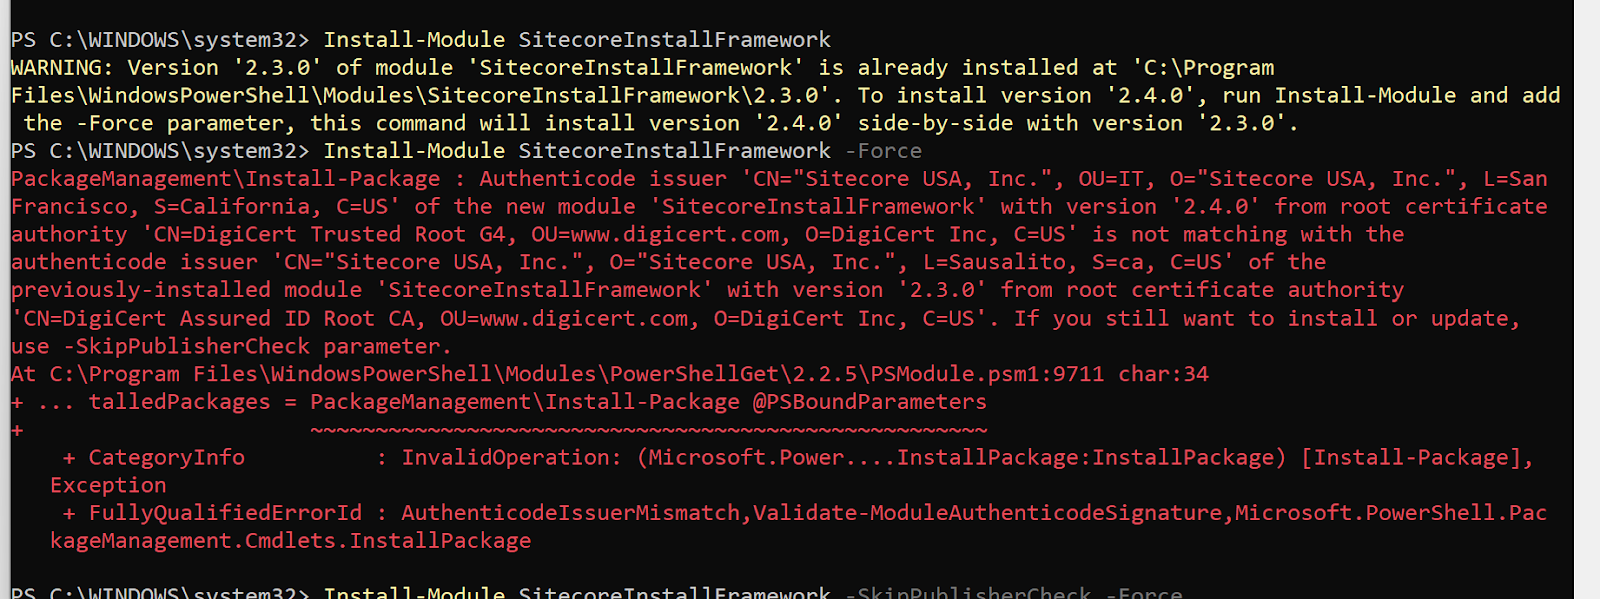Click the L=Sausalito text

click(x=1002, y=262)
